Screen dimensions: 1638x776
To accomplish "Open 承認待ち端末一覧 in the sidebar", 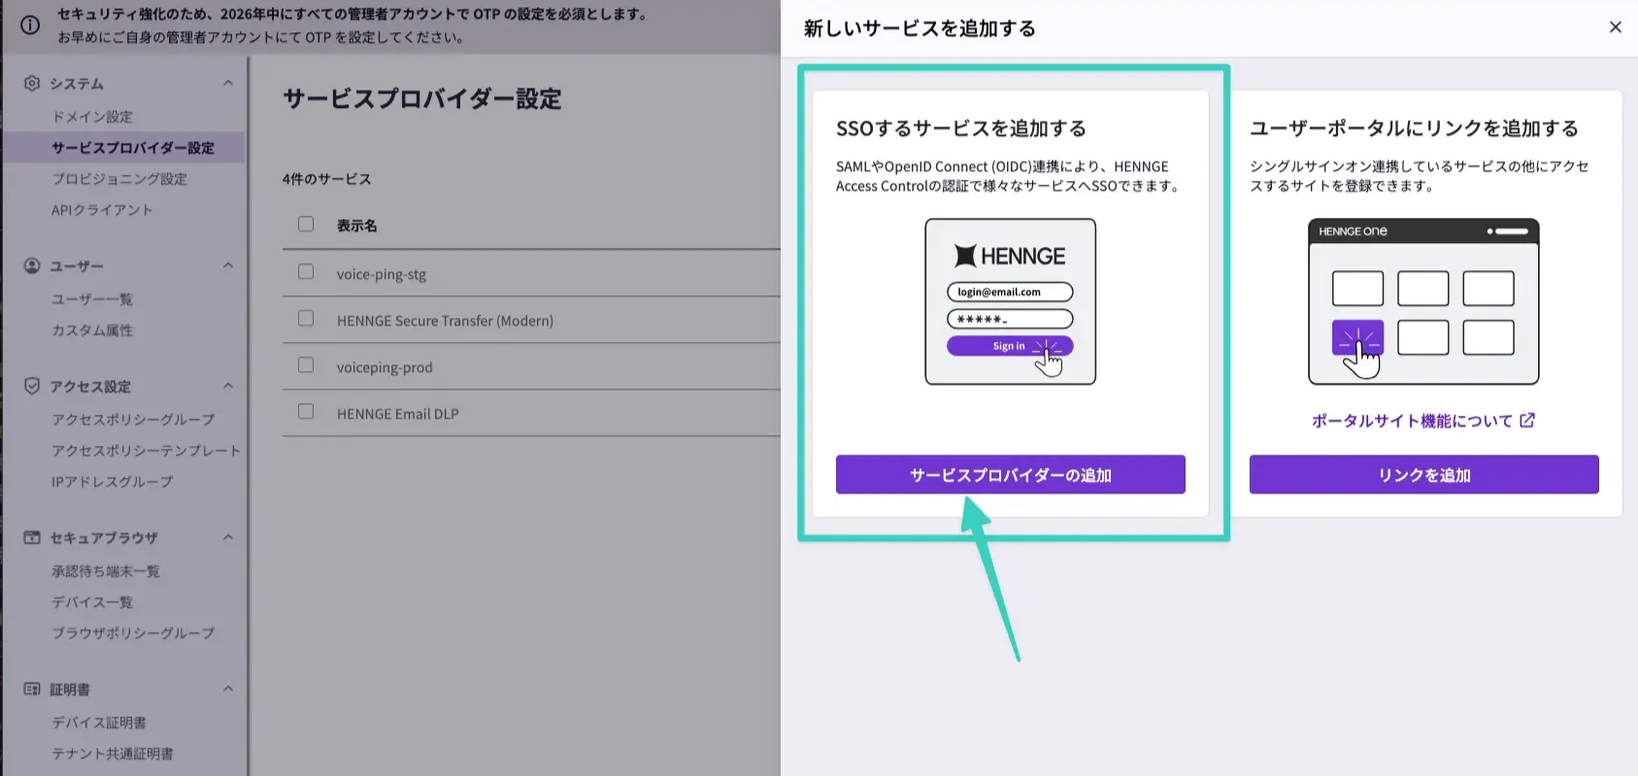I will [106, 571].
